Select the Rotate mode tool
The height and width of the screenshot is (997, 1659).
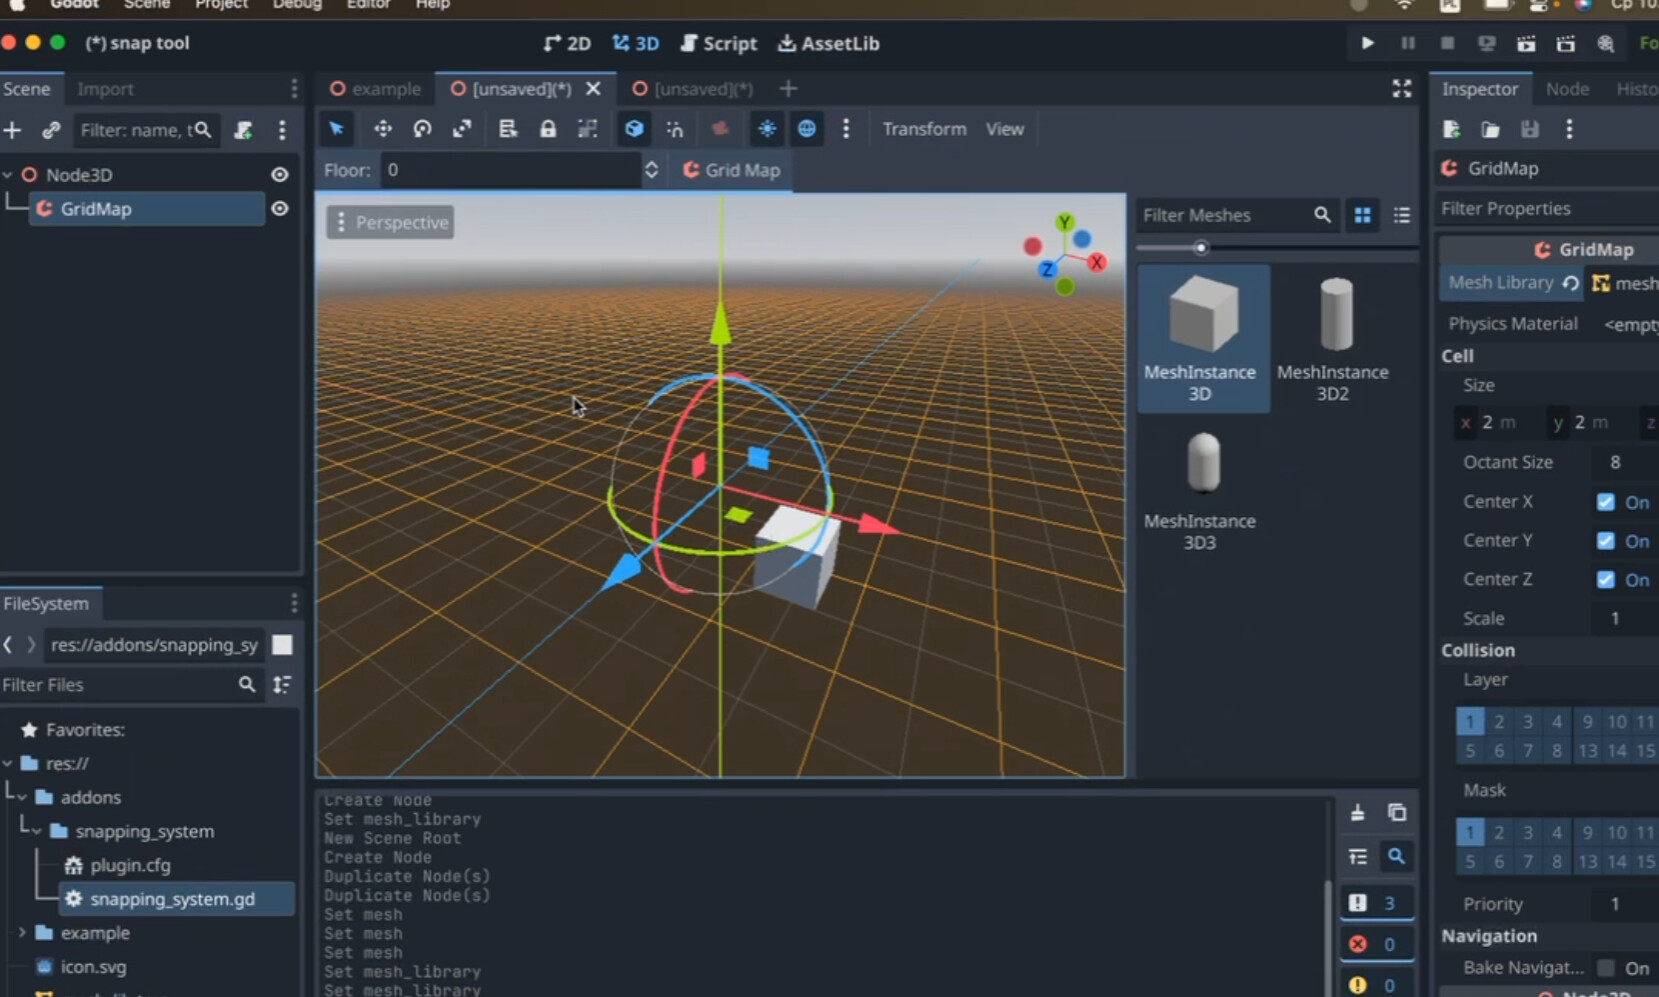pyautogui.click(x=422, y=129)
